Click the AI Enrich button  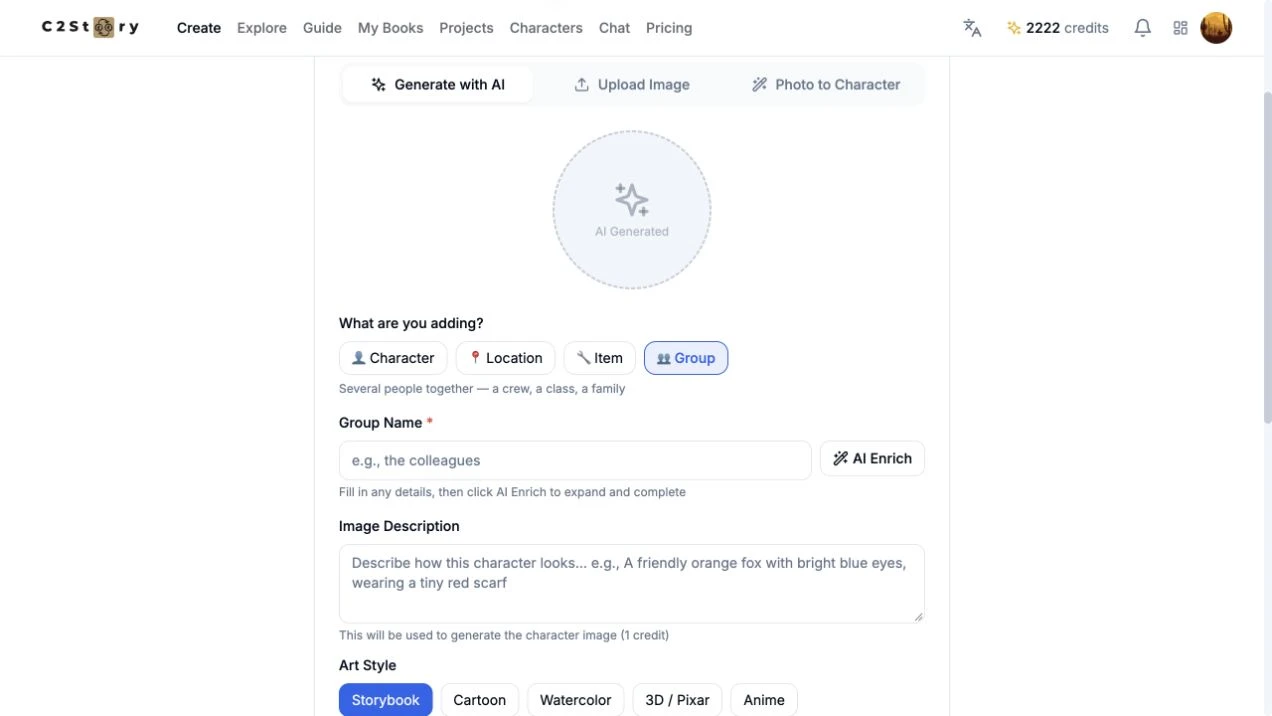[x=872, y=459]
